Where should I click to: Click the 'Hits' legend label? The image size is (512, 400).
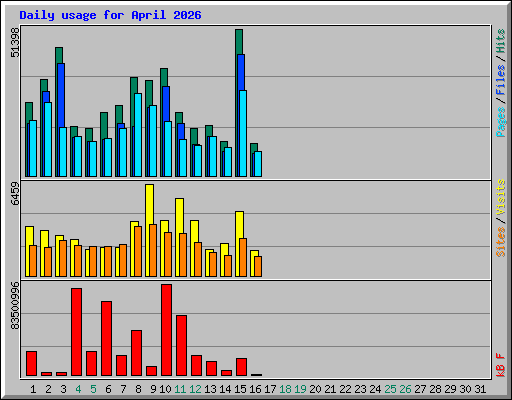click(x=501, y=41)
